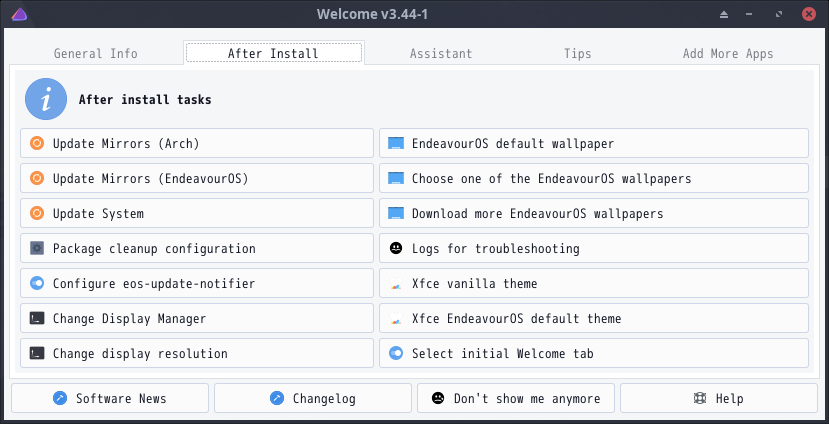Open Logs for troubleshooting
The width and height of the screenshot is (829, 424).
click(x=594, y=248)
